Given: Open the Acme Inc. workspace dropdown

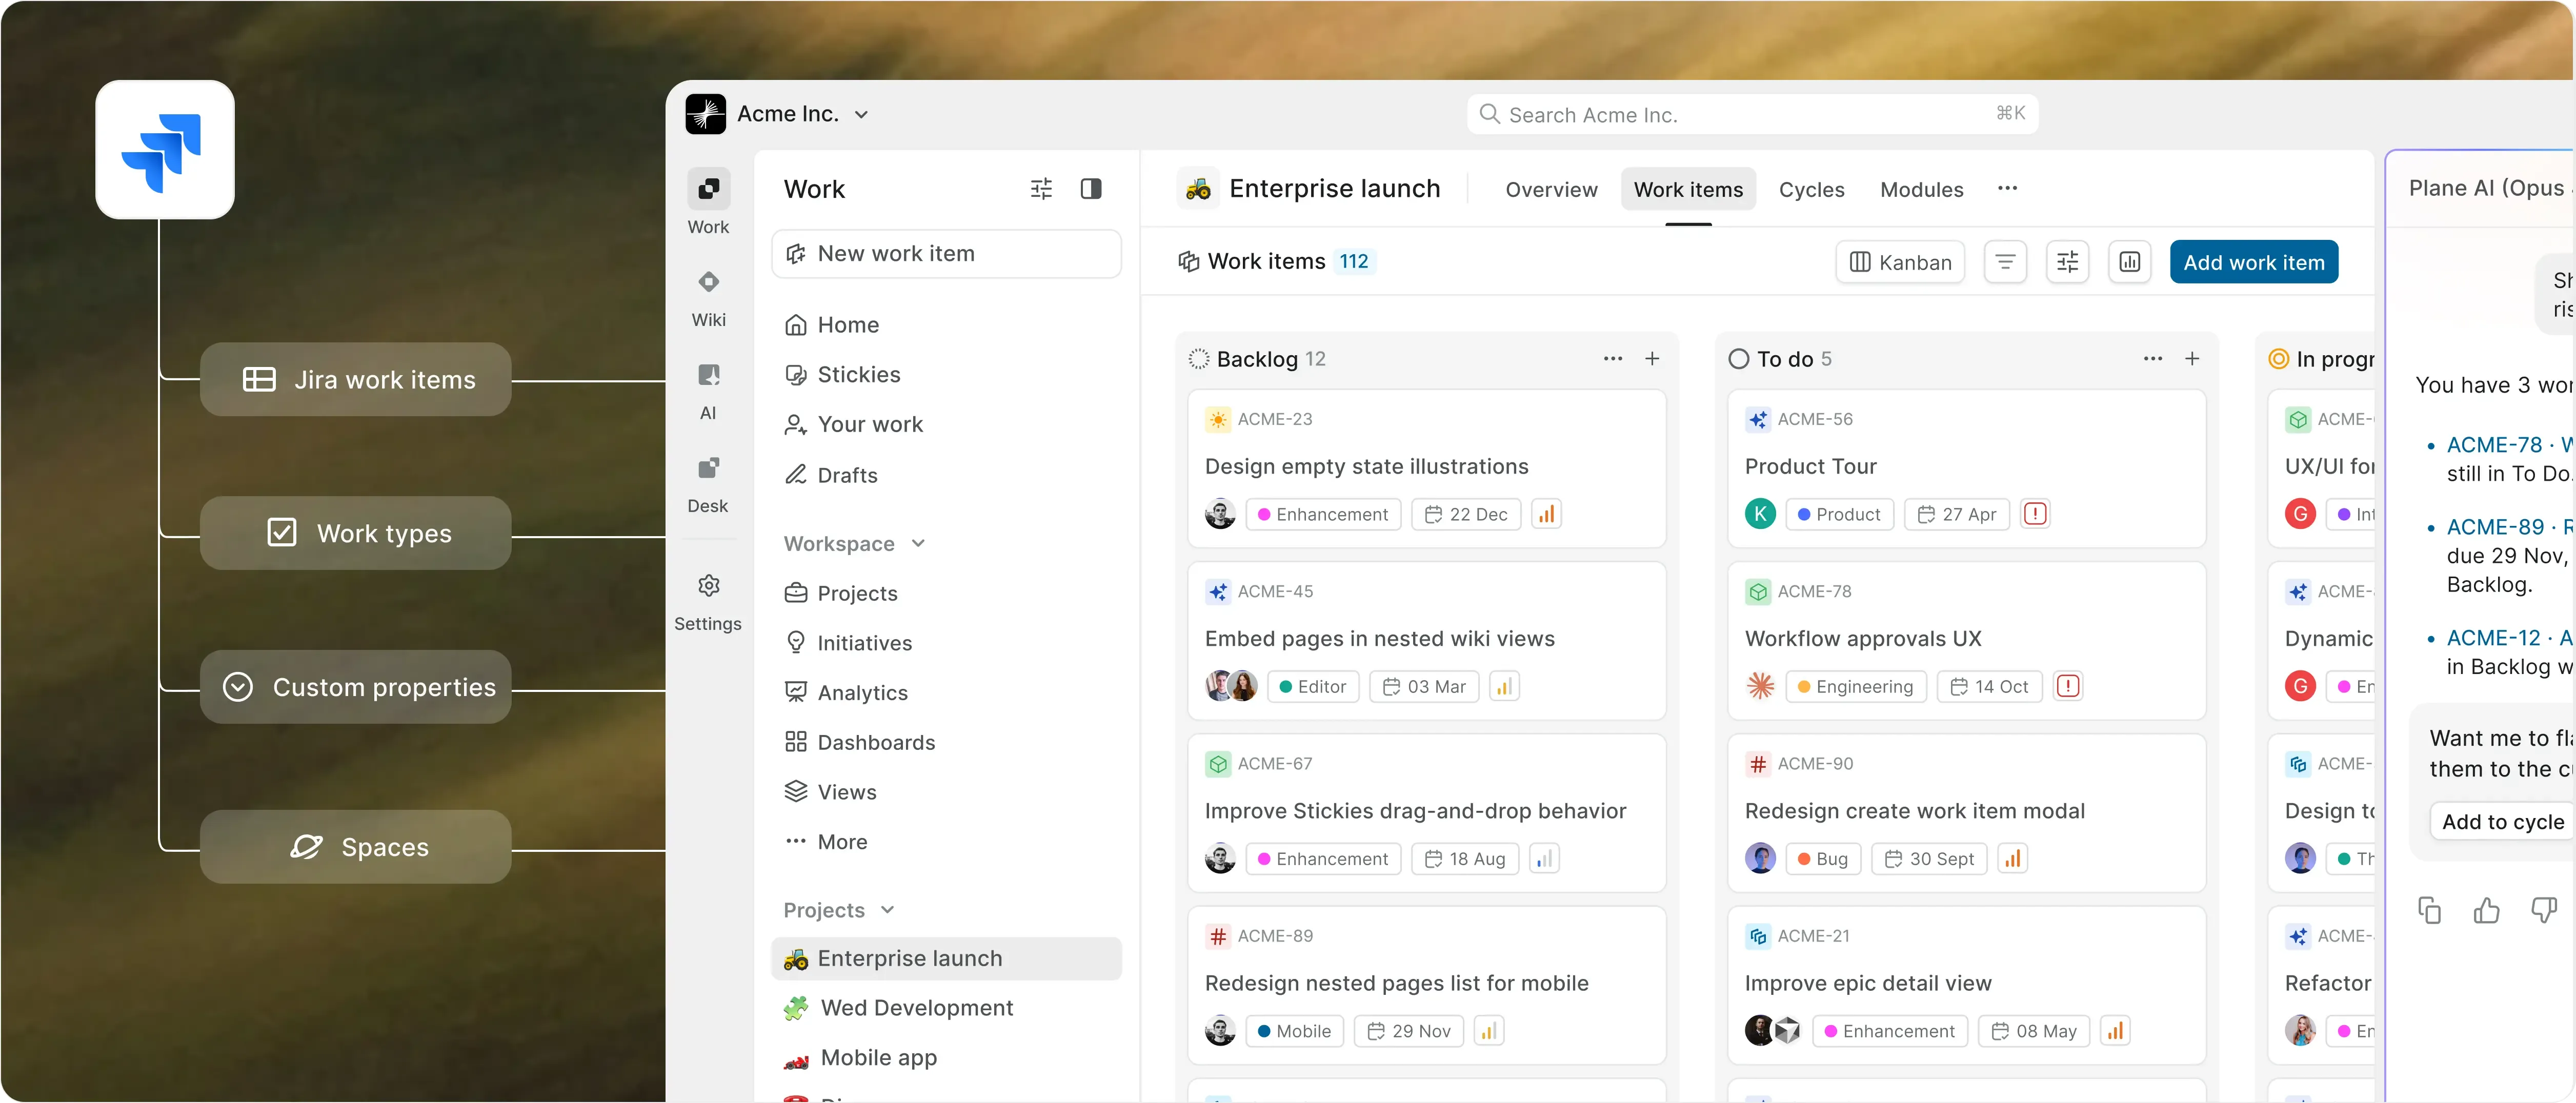Looking at the screenshot, I should tap(861, 115).
